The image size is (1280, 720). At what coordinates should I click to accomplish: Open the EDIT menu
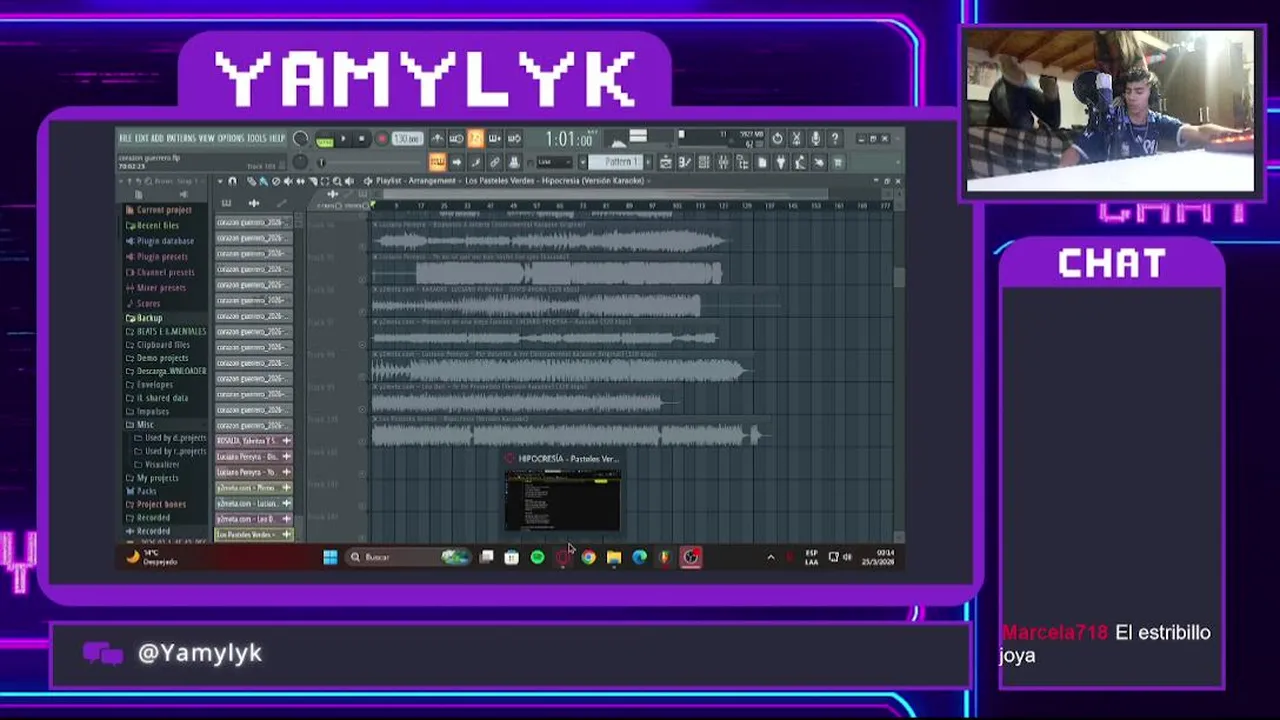click(x=142, y=138)
